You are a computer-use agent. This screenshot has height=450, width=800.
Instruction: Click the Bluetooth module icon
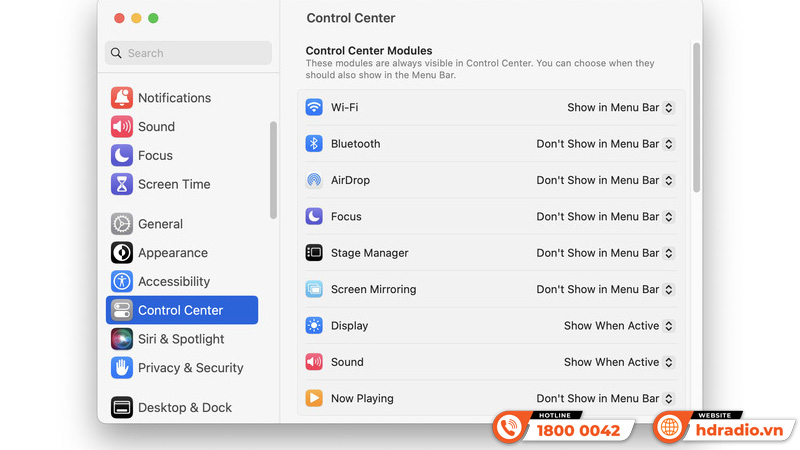314,144
